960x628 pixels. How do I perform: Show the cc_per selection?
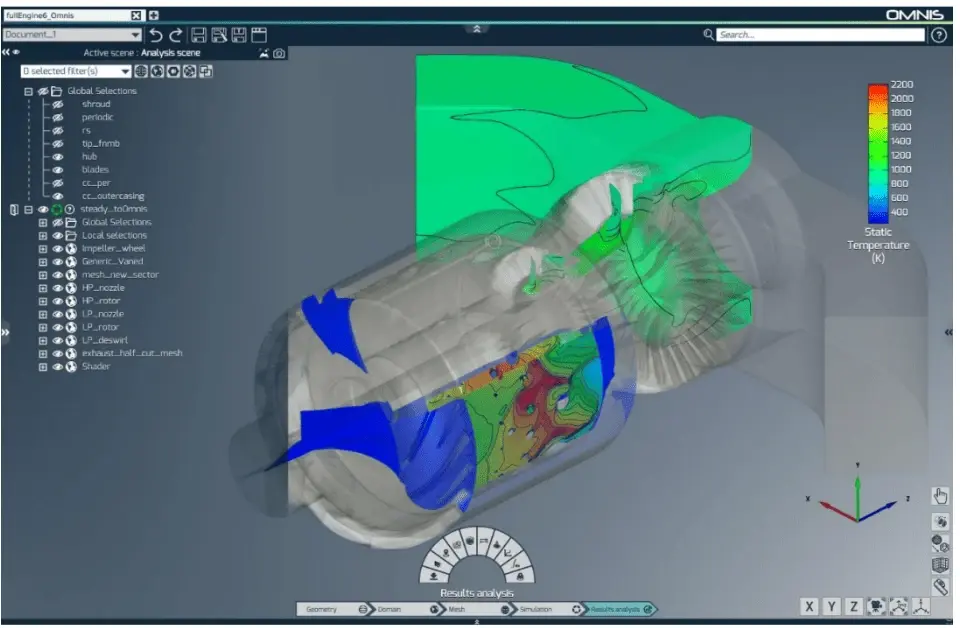click(58, 183)
